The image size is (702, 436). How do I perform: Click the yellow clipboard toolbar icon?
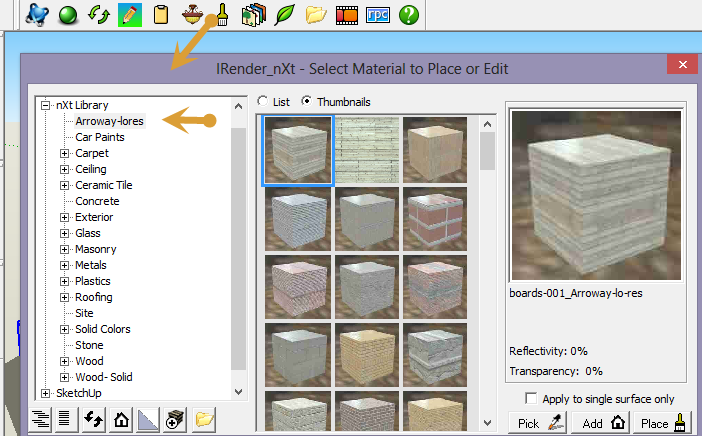(x=161, y=14)
